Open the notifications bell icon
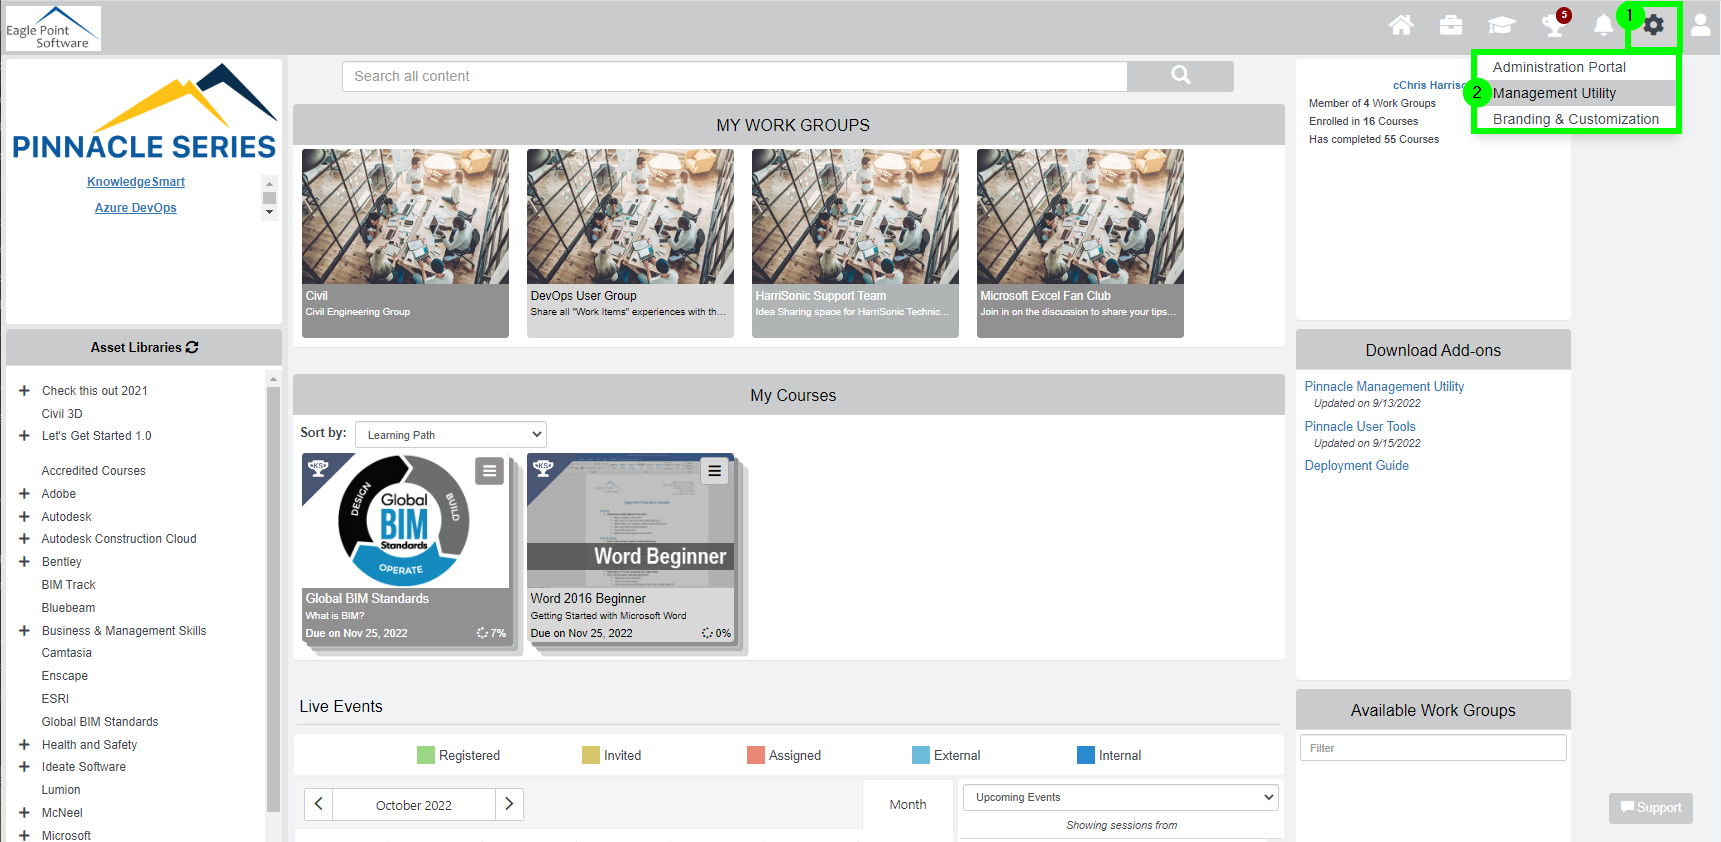The width and height of the screenshot is (1721, 842). pyautogui.click(x=1603, y=25)
